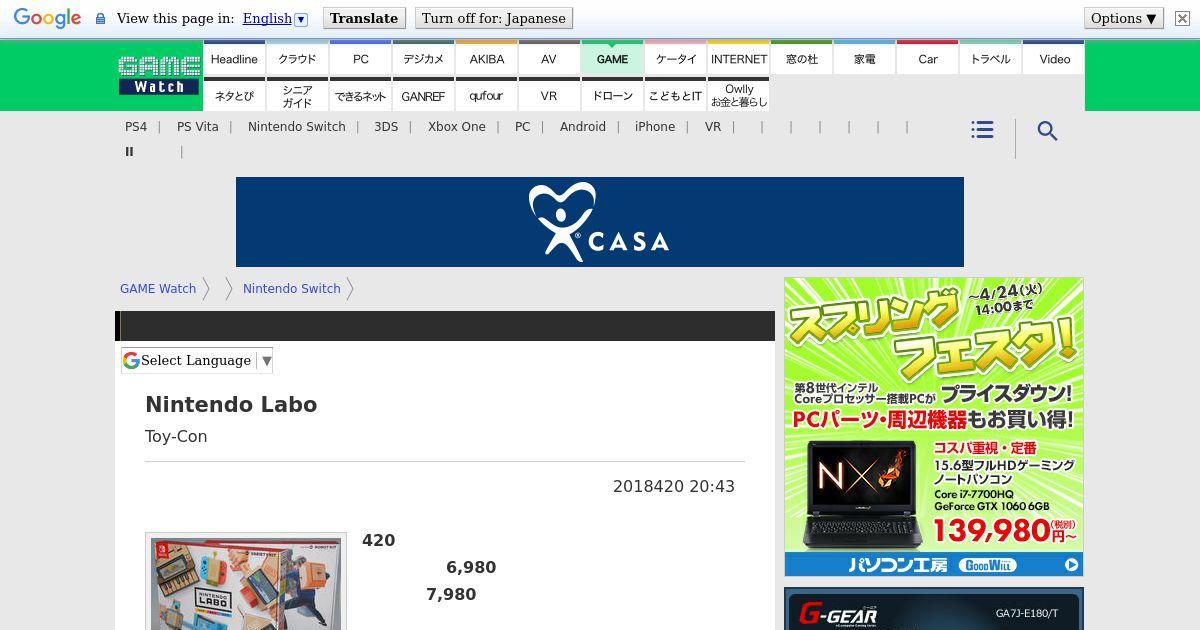Click the Nintendo Labo article headline

click(231, 405)
